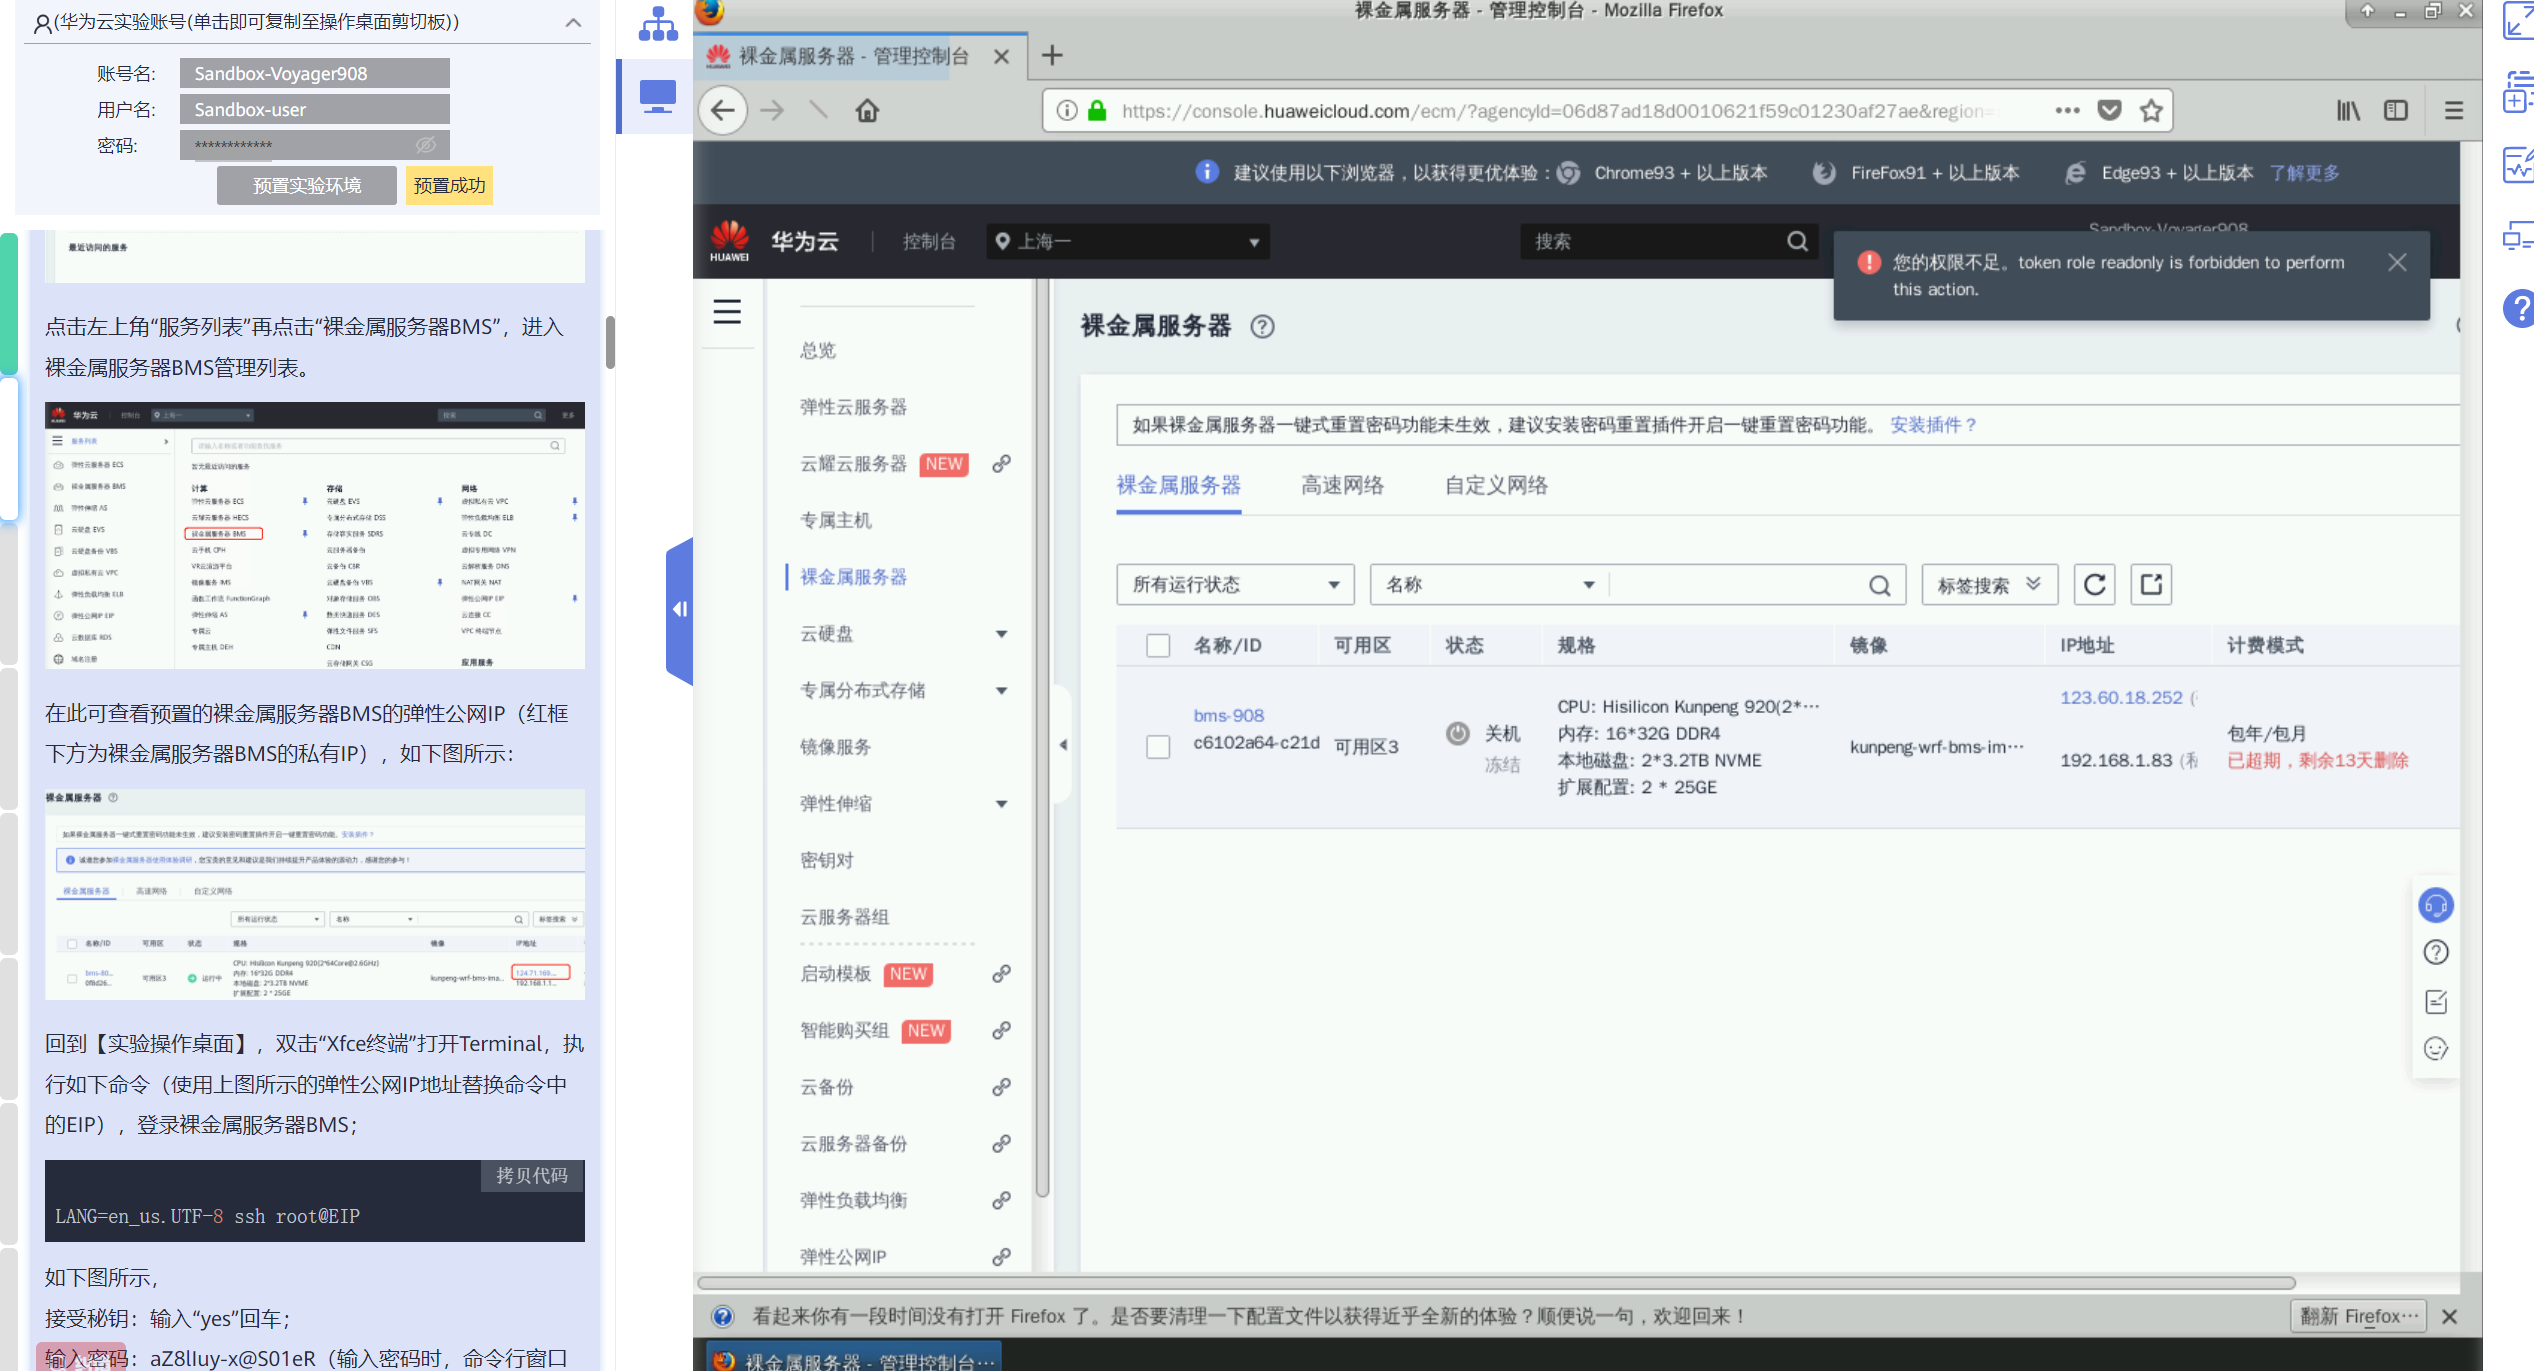Toggle password visibility eye icon
Image resolution: width=2534 pixels, height=1371 pixels.
point(426,145)
